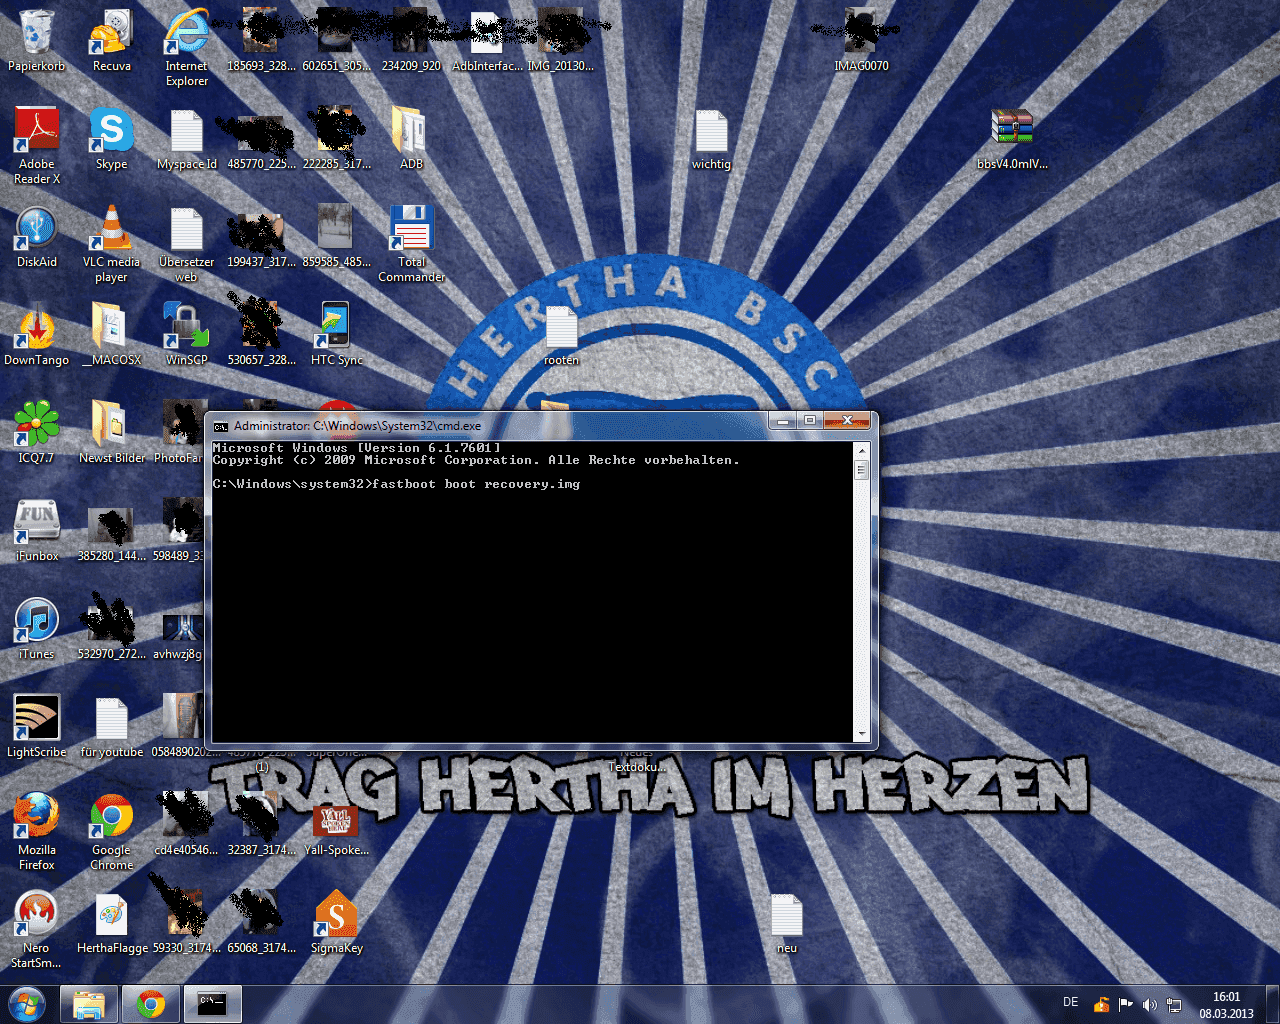Click the taskbar clock showing 16:01

[x=1226, y=1005]
